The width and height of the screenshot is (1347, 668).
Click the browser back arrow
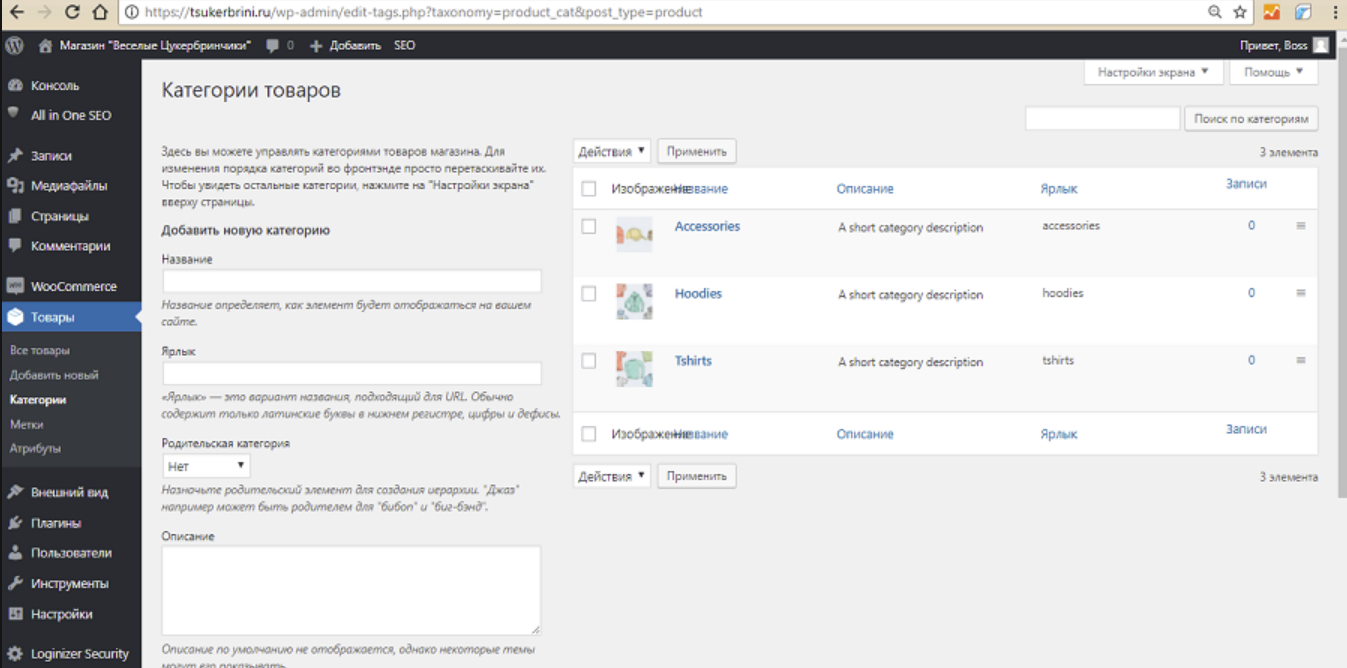point(17,13)
